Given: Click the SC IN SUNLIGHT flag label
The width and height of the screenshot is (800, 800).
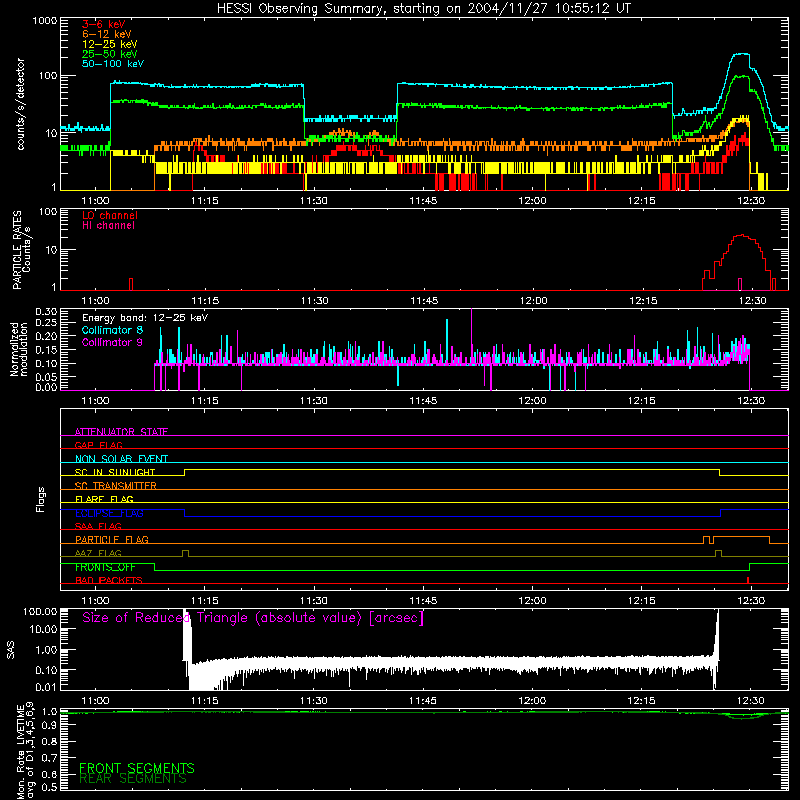Looking at the screenshot, I should [x=115, y=472].
